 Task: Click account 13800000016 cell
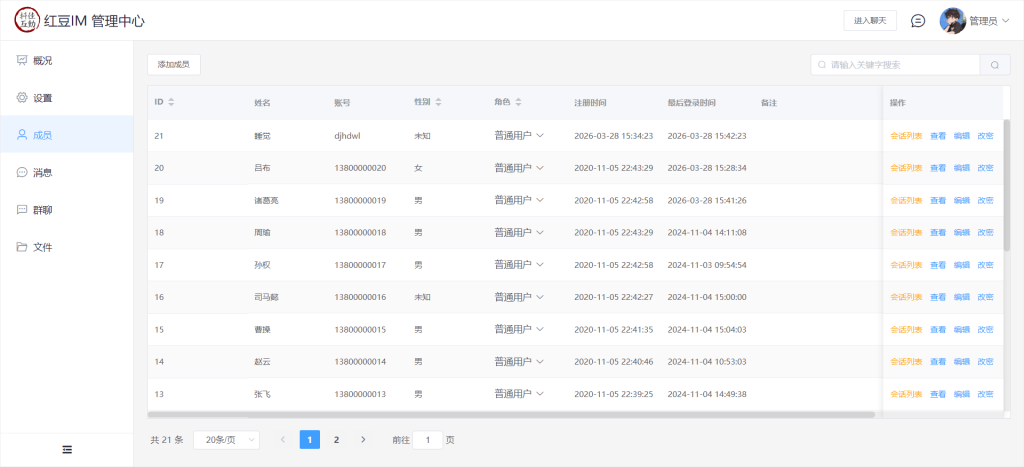point(360,297)
